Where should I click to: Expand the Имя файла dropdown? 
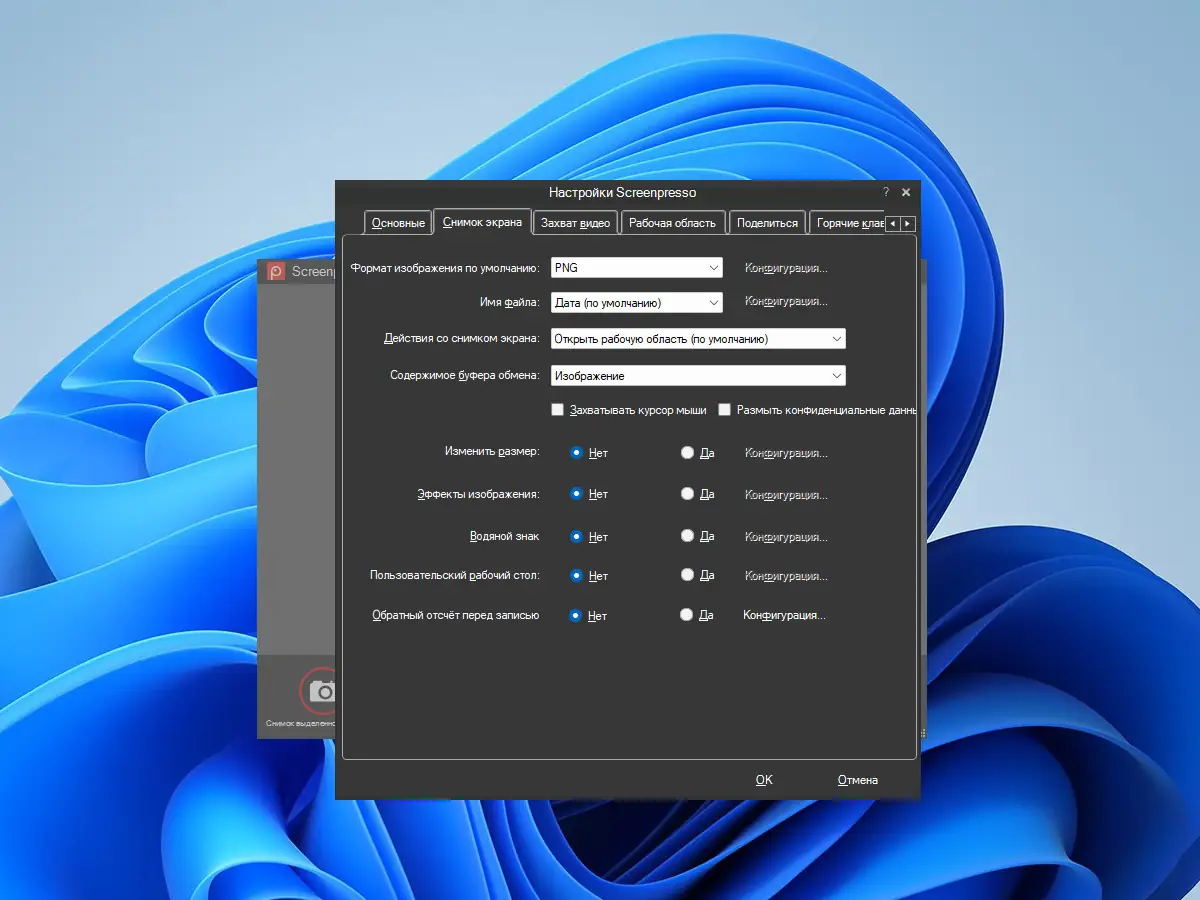[x=636, y=302]
